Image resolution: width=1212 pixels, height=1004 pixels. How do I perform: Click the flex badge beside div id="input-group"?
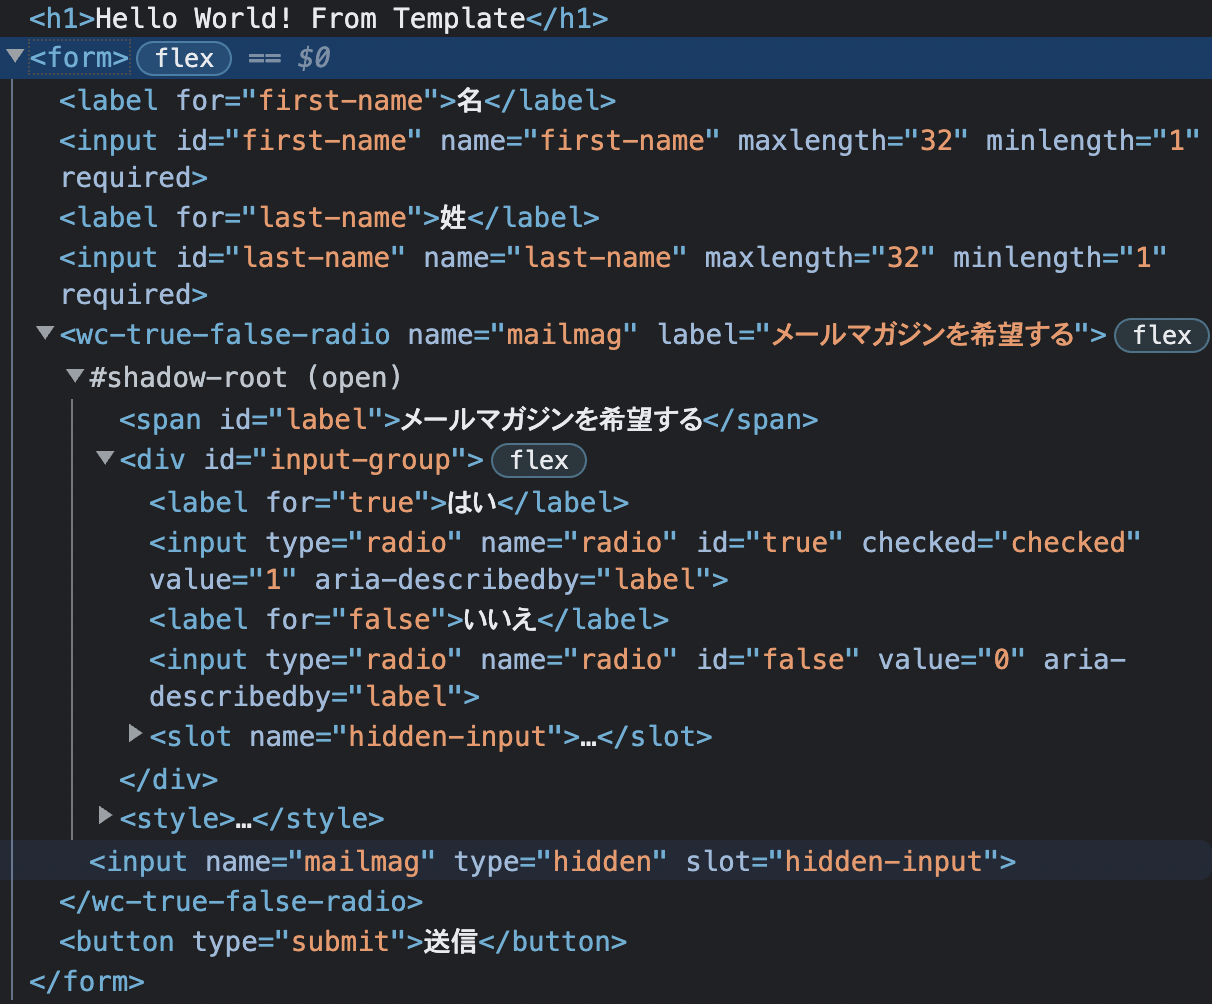click(x=538, y=460)
